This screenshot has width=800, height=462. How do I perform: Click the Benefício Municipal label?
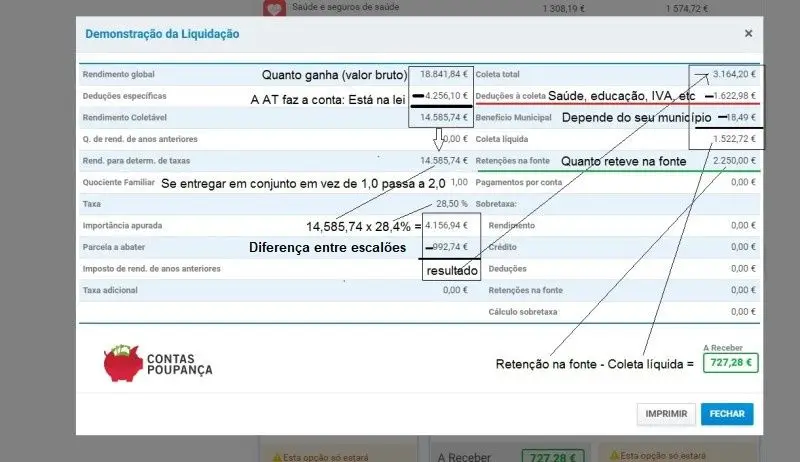pyautogui.click(x=513, y=117)
